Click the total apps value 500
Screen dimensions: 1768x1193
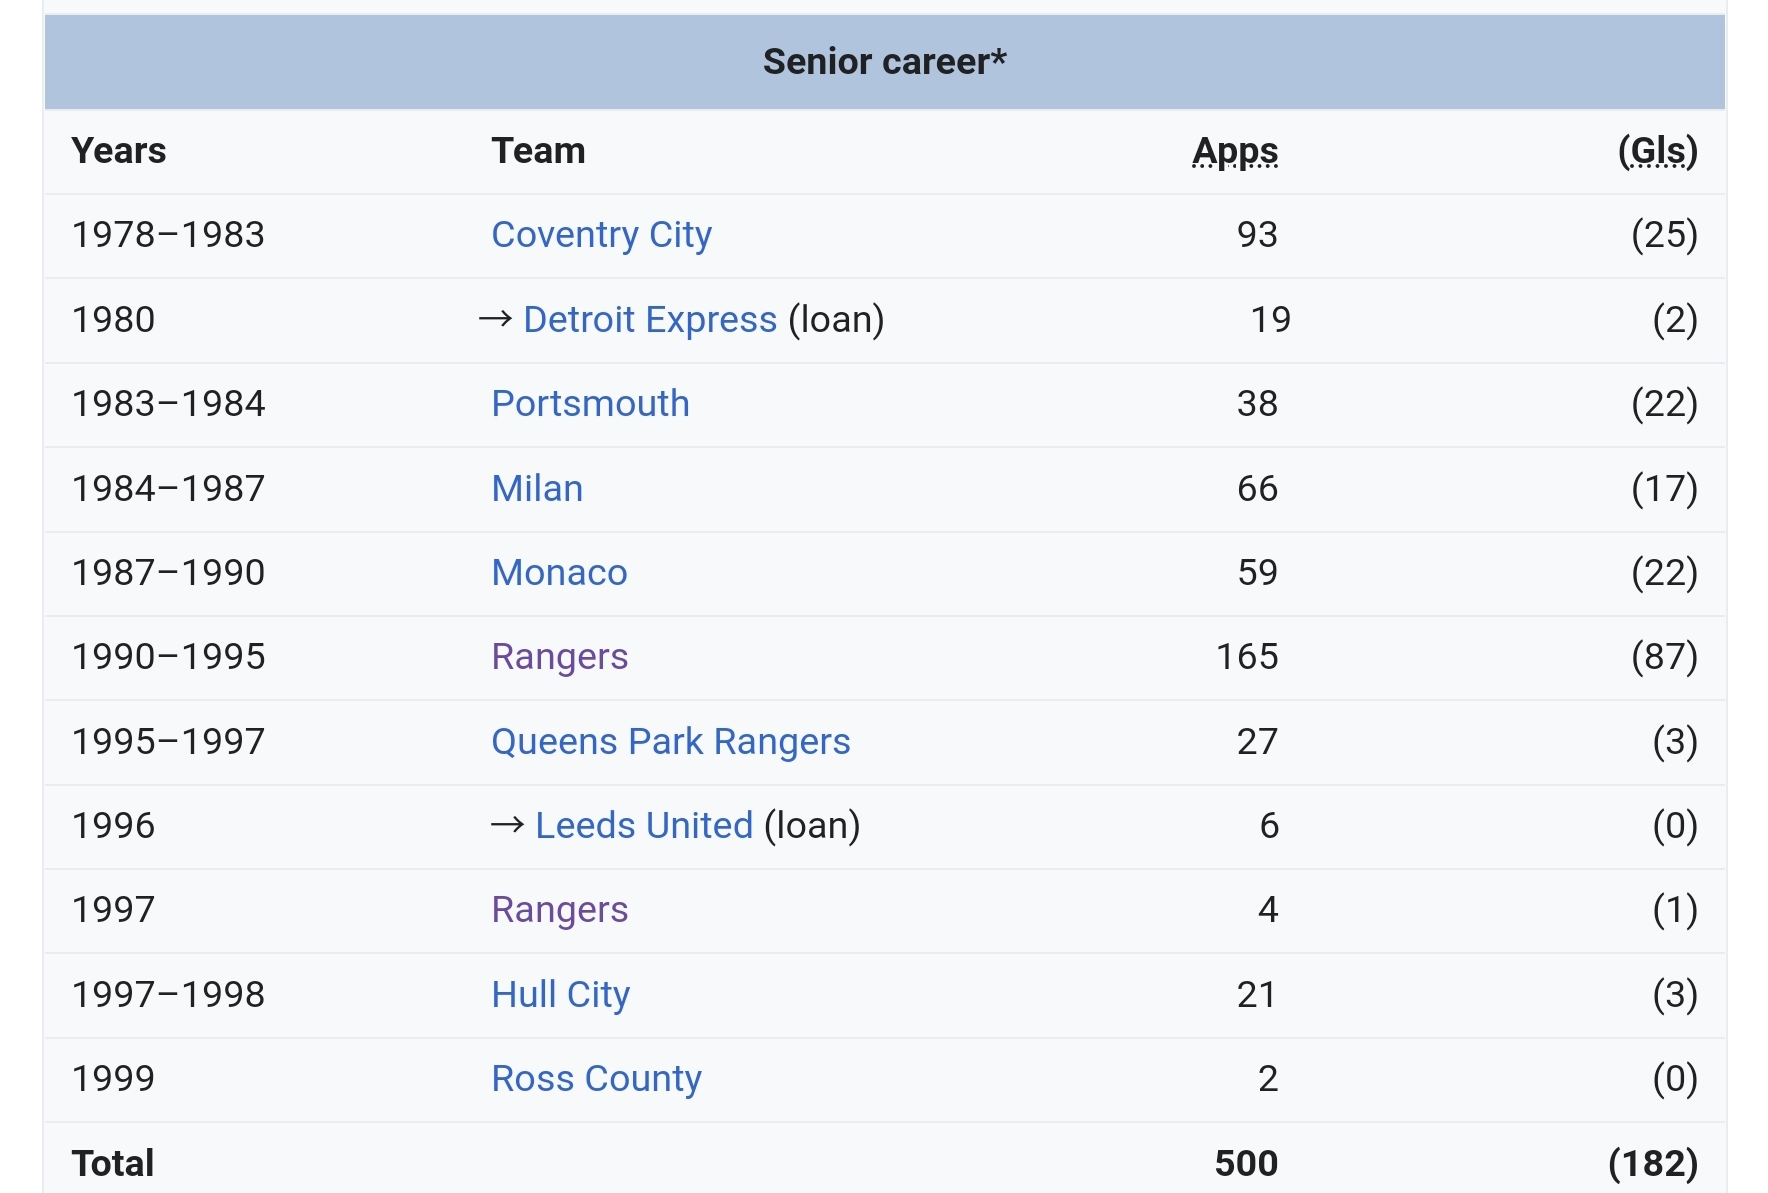(1246, 1163)
